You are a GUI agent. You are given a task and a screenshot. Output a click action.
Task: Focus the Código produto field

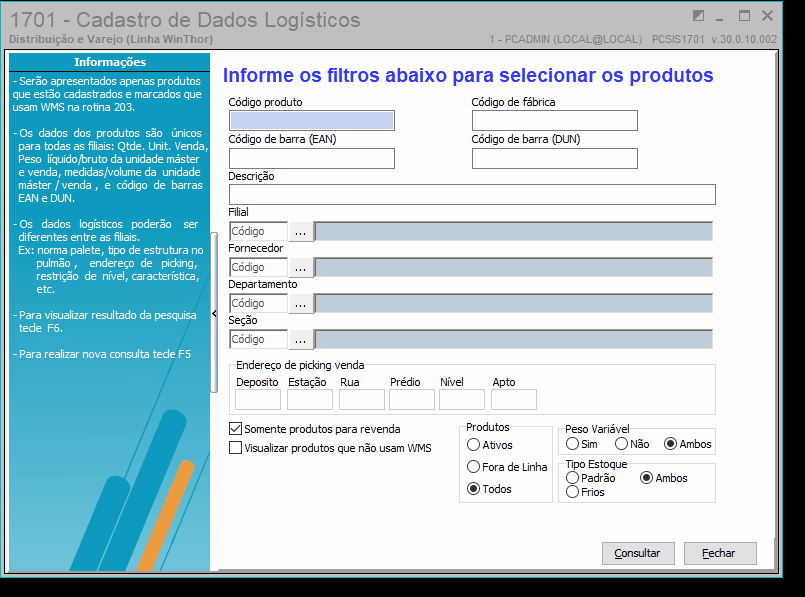[x=312, y=121]
